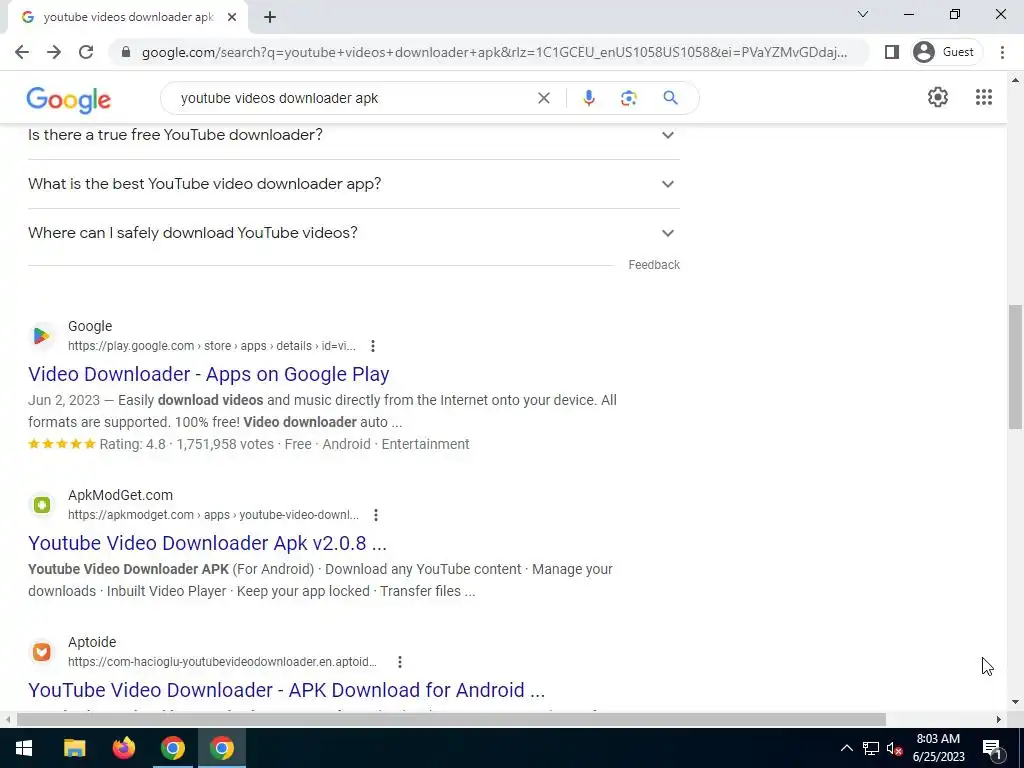
Task: Click the address bar URL
Action: pyautogui.click(x=494, y=52)
